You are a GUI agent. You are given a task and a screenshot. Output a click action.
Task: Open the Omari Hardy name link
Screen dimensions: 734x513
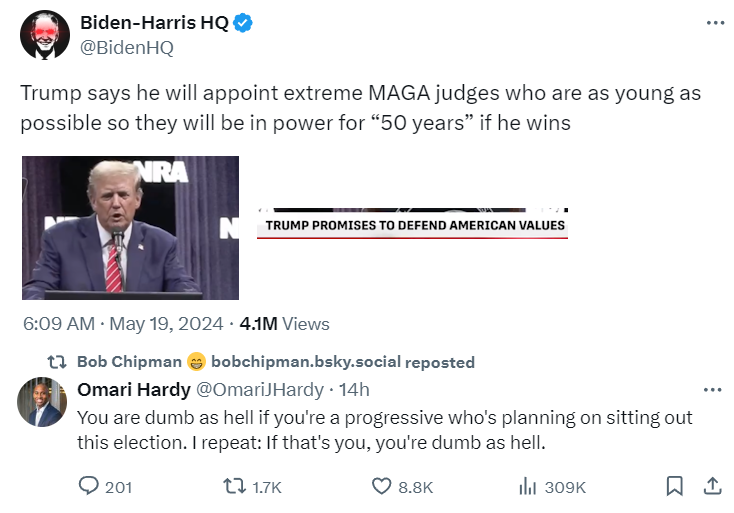126,390
